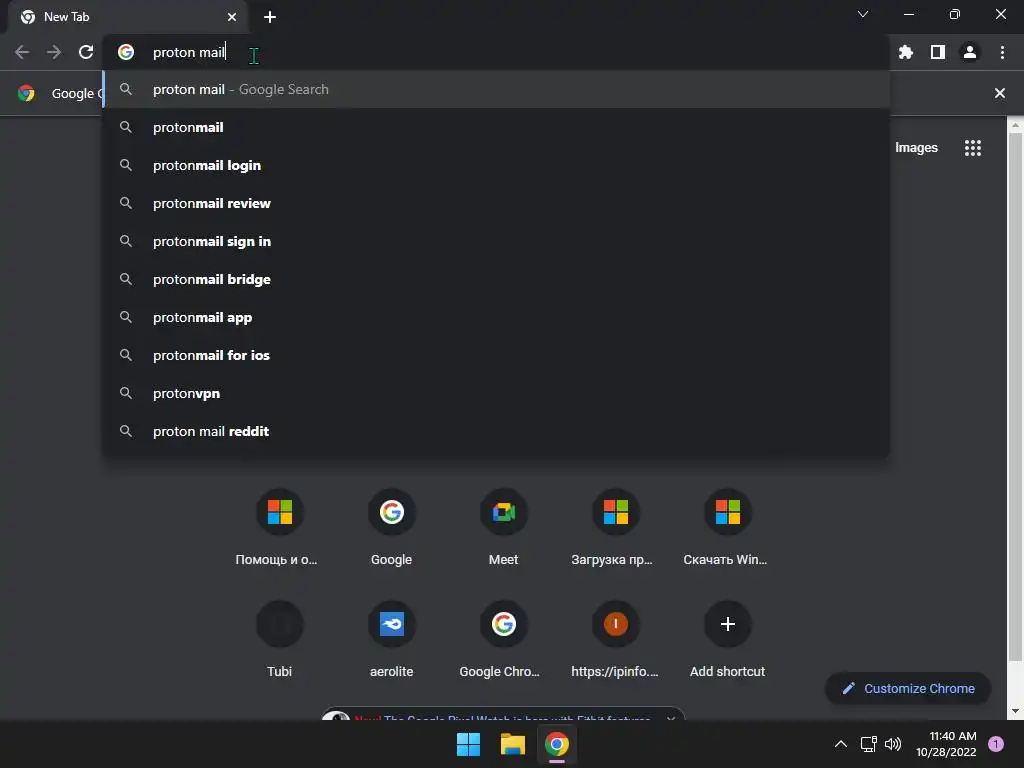The height and width of the screenshot is (768, 1024).
Task: Show hidden system tray icons
Action: pos(841,744)
